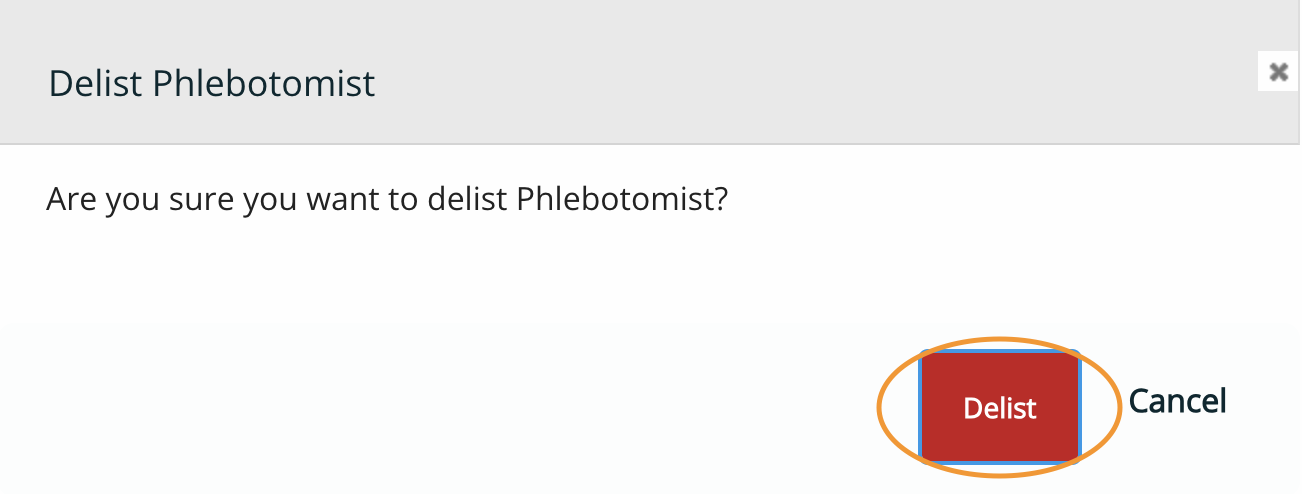
Task: Close the modal window via the X
Action: [1277, 72]
